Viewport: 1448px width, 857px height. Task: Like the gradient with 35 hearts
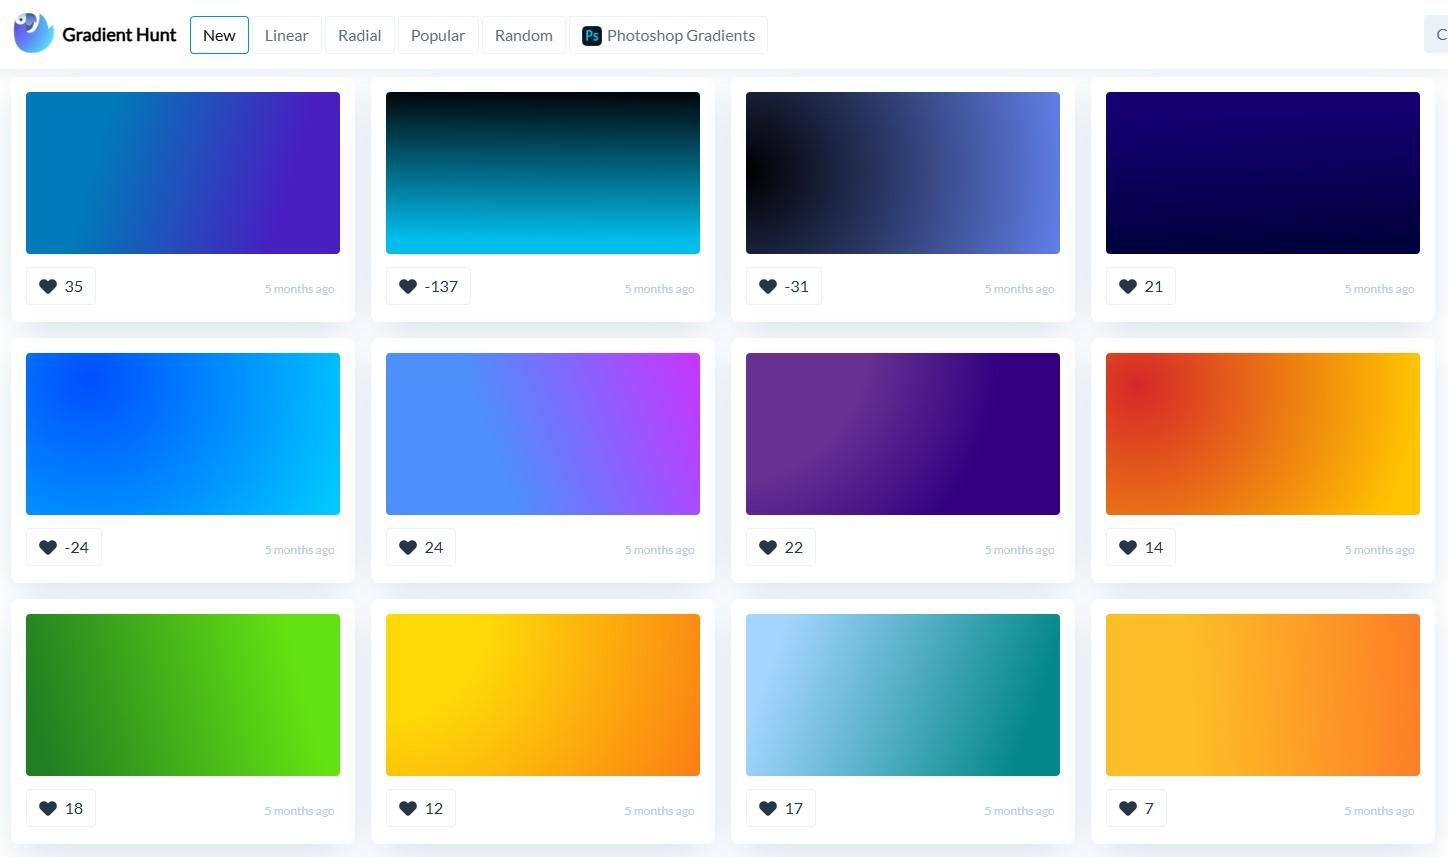tap(48, 287)
